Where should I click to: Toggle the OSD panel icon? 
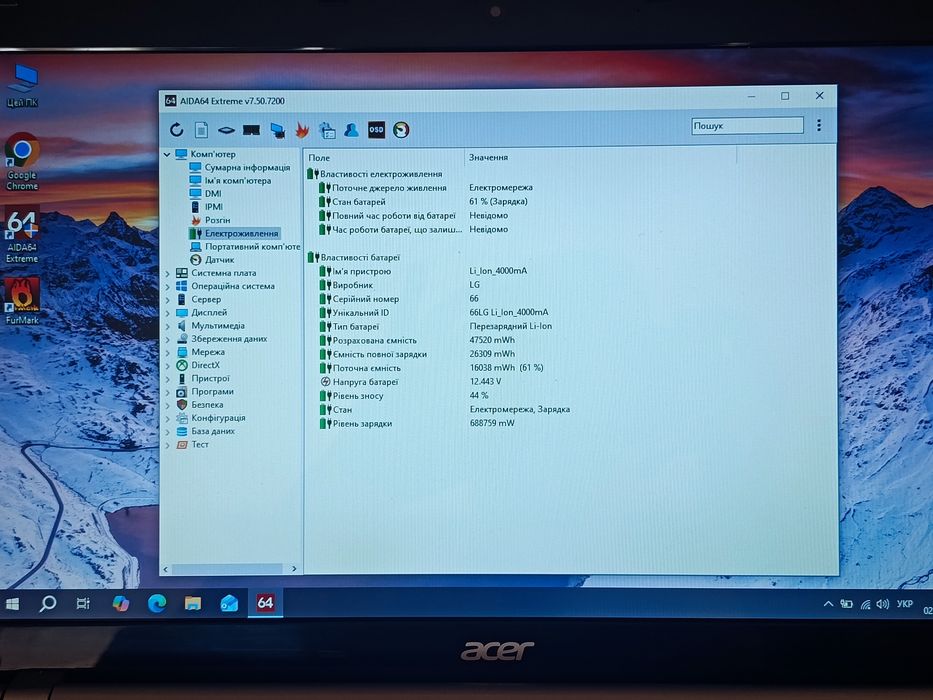pyautogui.click(x=376, y=130)
